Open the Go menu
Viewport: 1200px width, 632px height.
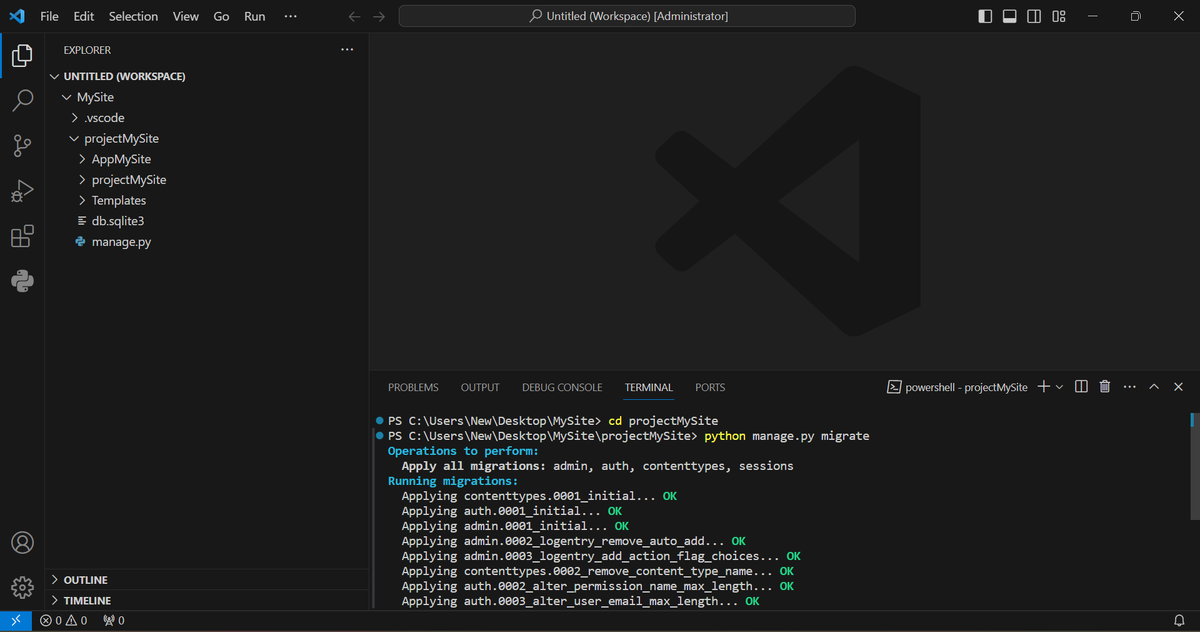click(x=221, y=16)
